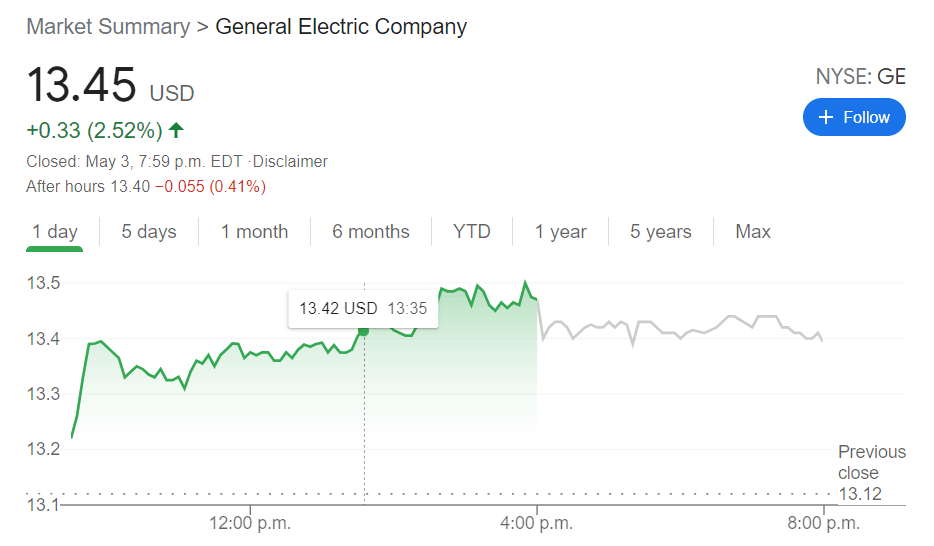The image size is (934, 546).
Task: Click the green chart data point marker
Action: coord(363,330)
